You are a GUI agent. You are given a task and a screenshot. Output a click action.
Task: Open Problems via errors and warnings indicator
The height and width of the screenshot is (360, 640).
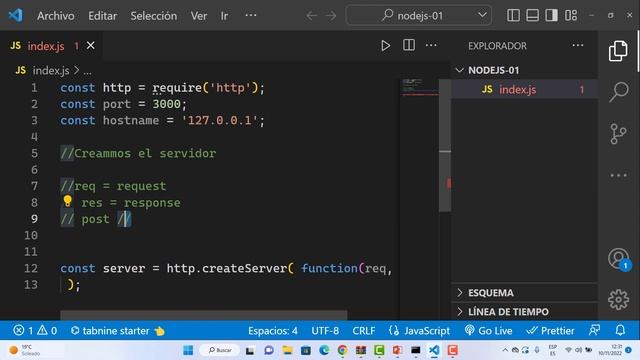tap(35, 330)
